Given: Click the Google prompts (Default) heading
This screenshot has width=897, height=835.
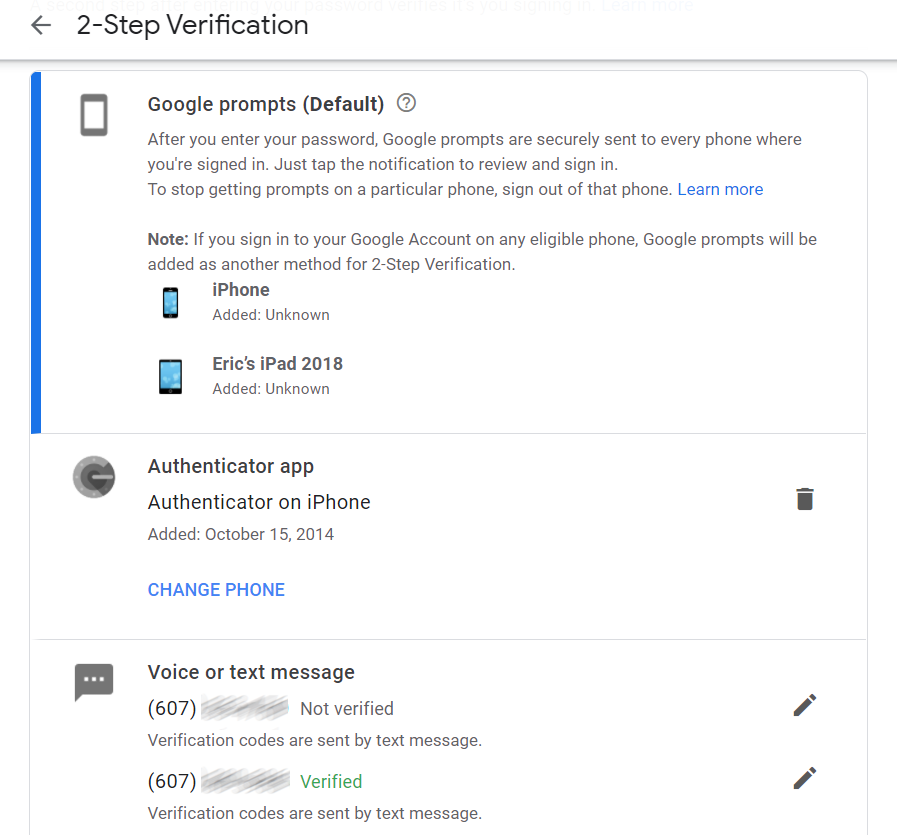Looking at the screenshot, I should (266, 104).
